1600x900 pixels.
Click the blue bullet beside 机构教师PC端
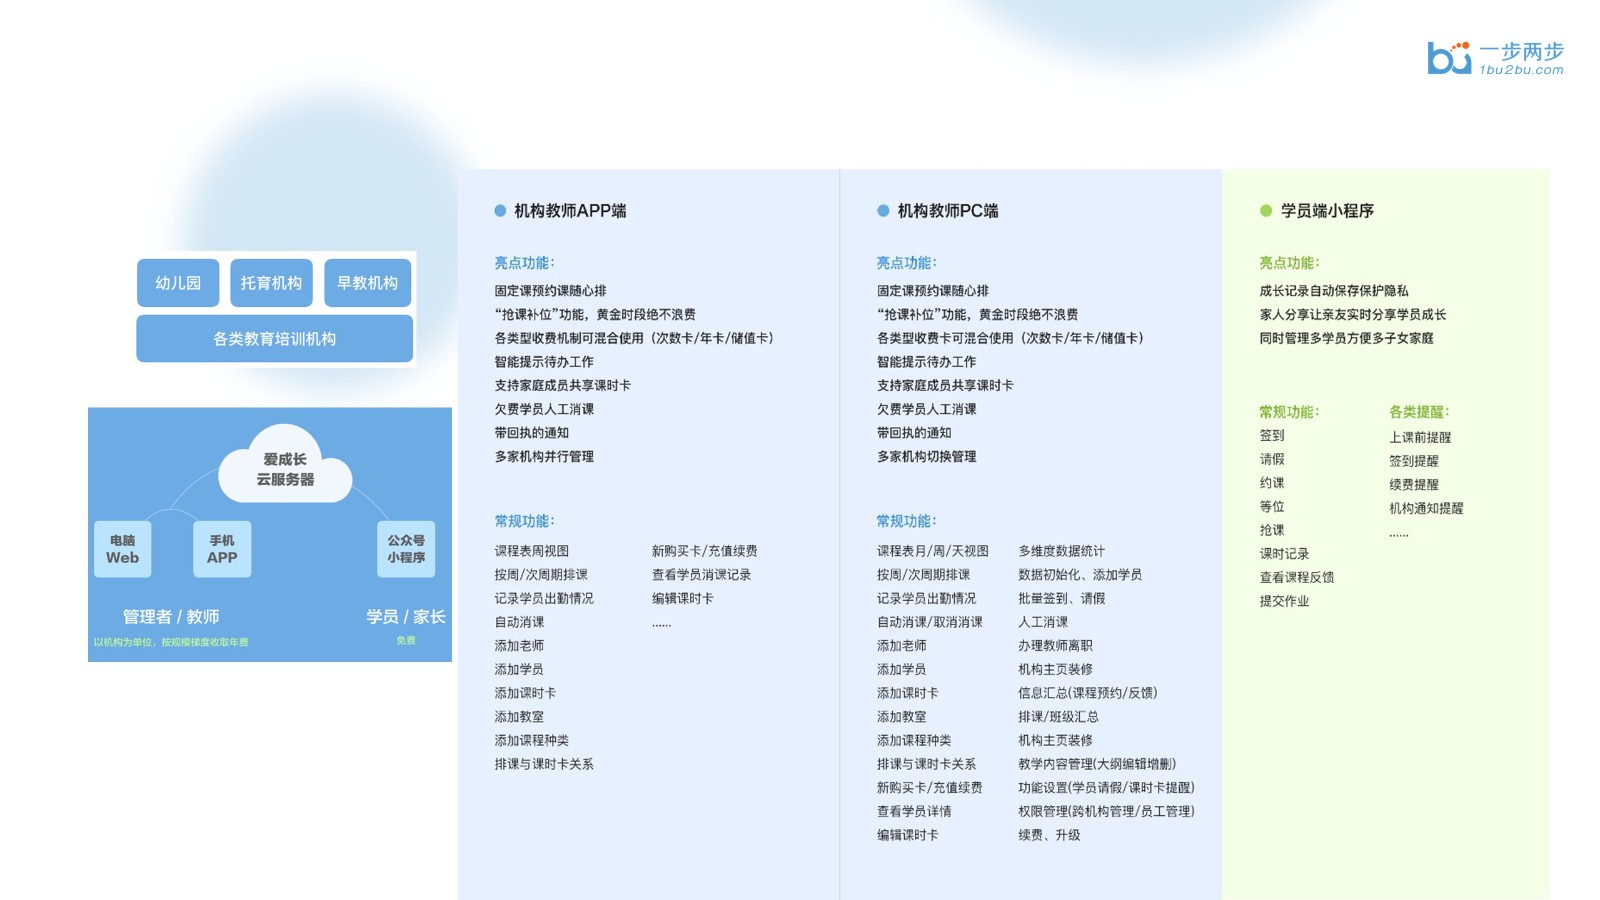pos(883,211)
